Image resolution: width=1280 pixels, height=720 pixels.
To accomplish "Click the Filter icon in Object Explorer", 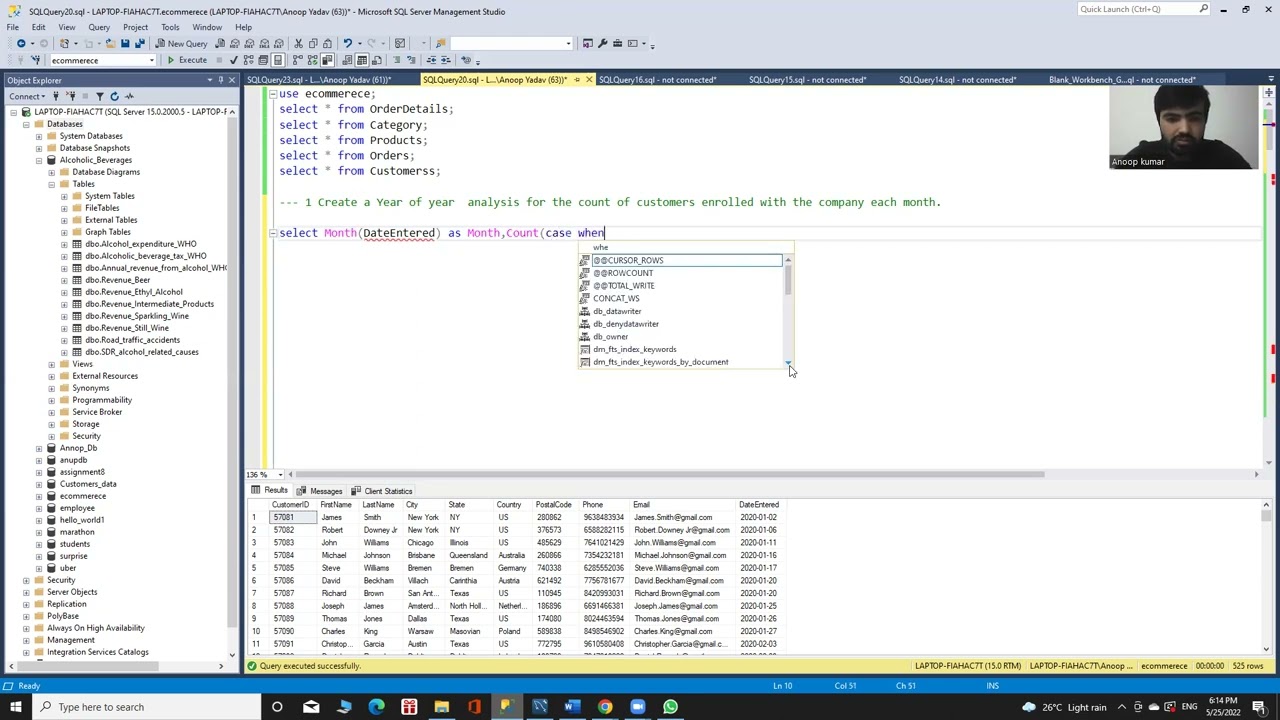I will (99, 96).
